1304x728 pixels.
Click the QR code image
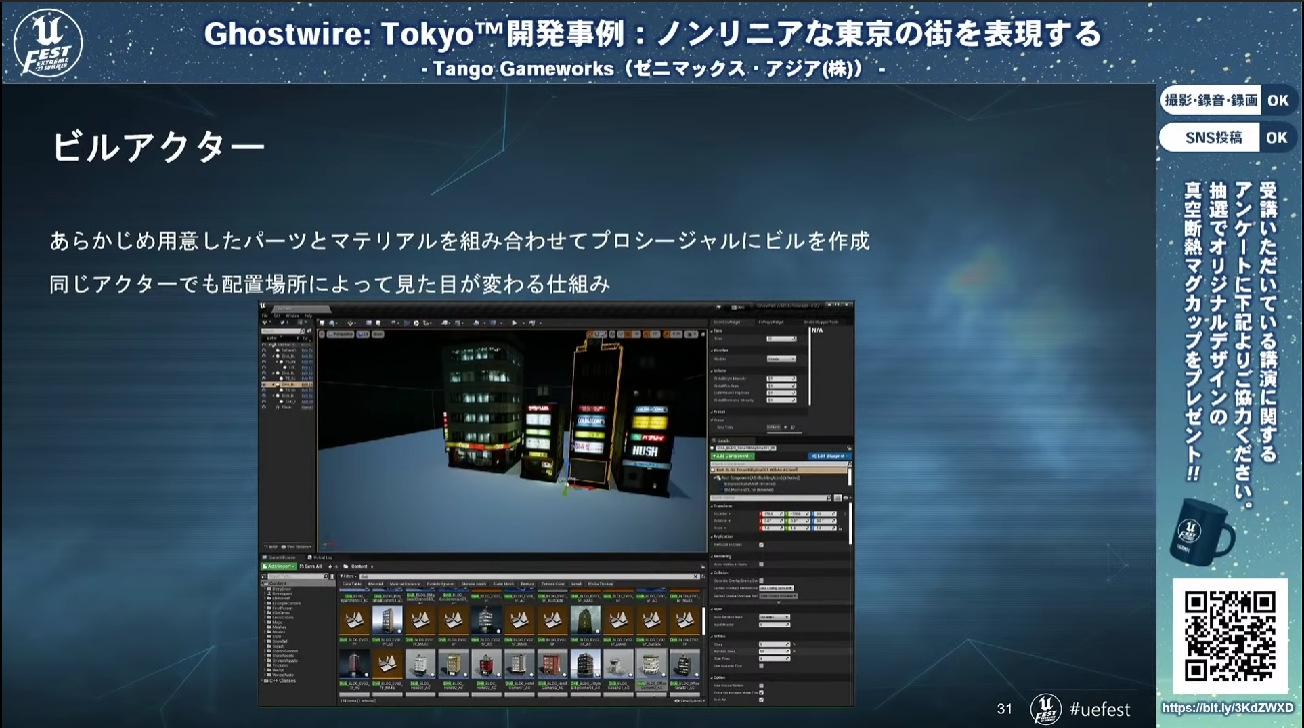[1229, 636]
